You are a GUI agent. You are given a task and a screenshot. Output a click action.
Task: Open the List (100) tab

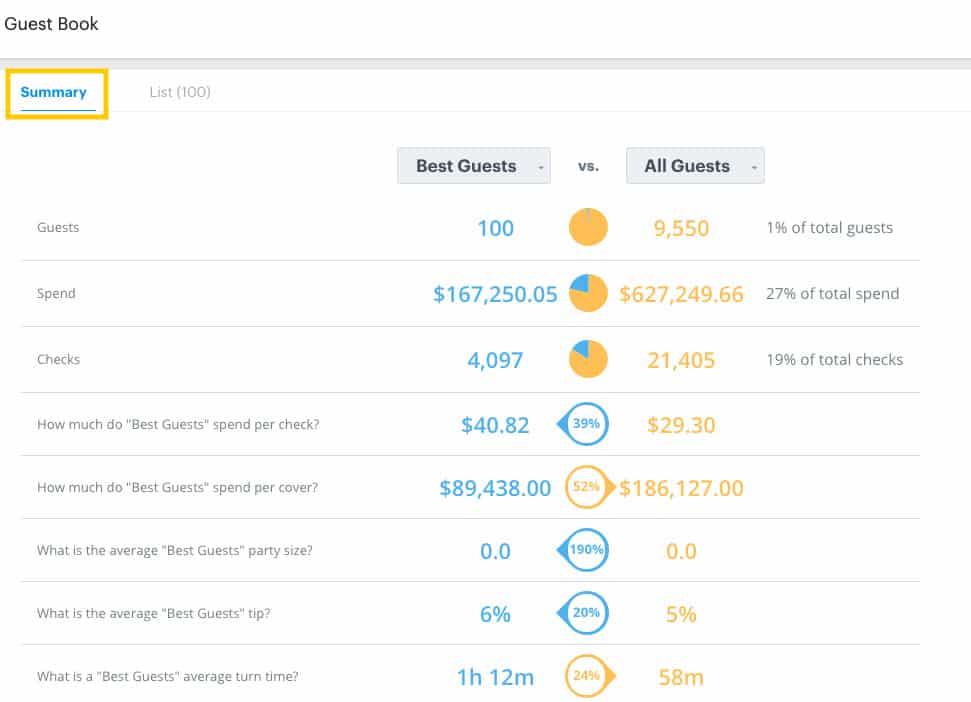(180, 92)
